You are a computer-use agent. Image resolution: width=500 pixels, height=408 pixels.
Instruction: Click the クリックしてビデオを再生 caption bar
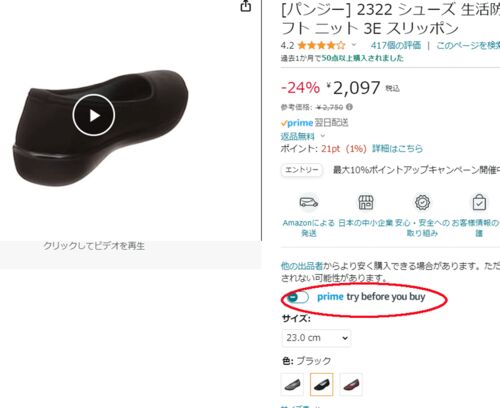(x=130, y=254)
